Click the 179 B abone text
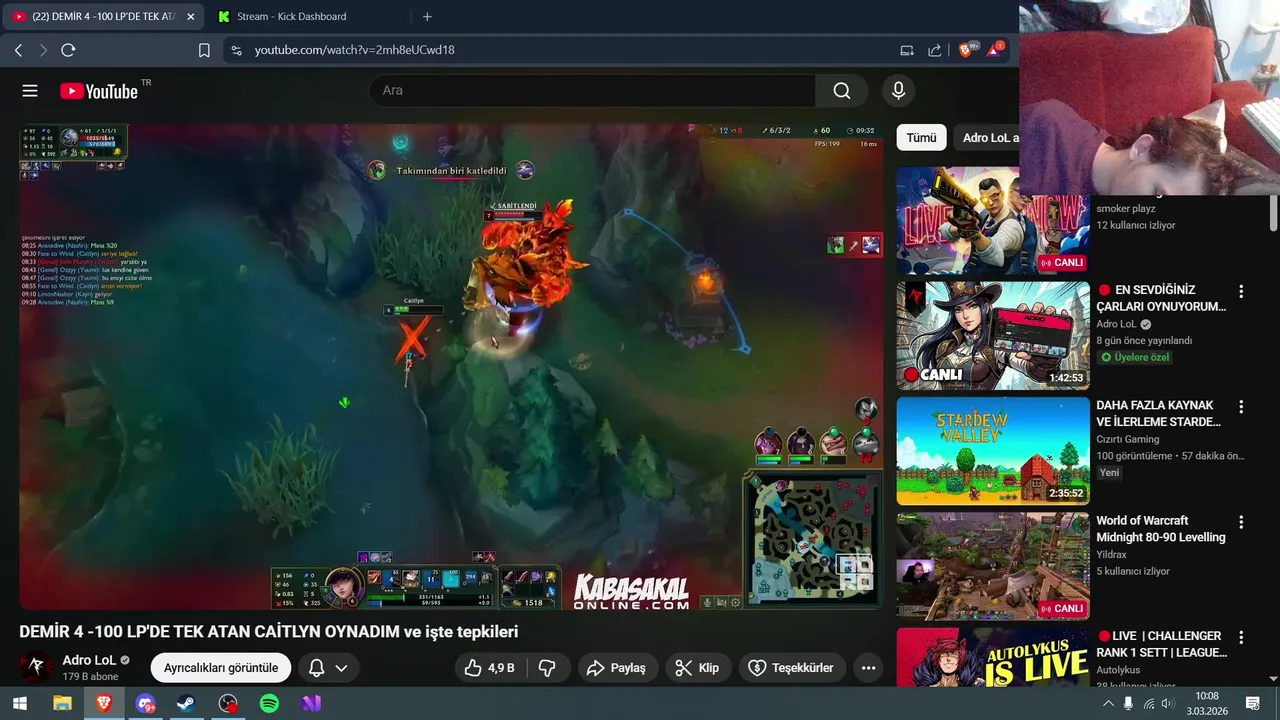 coord(90,677)
